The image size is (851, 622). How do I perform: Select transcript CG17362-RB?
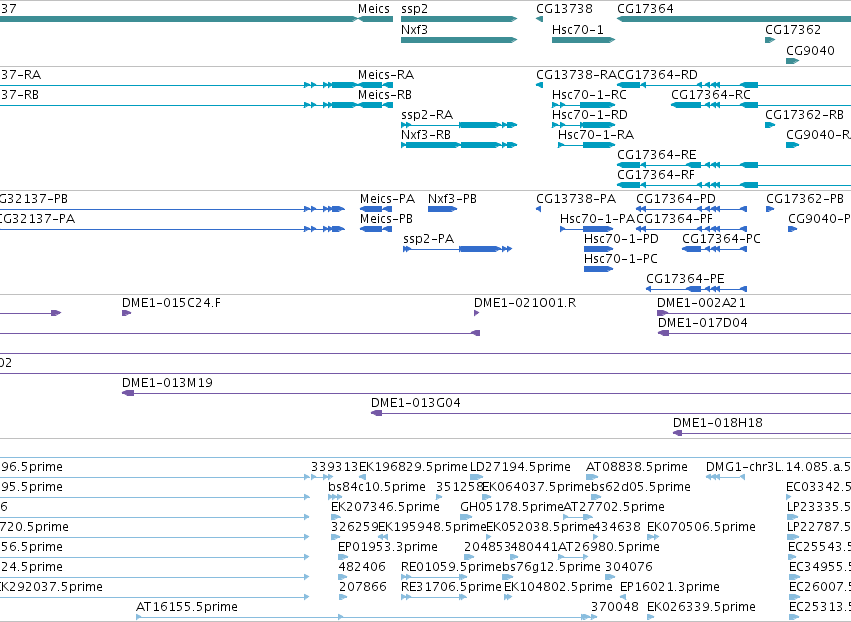click(804, 115)
